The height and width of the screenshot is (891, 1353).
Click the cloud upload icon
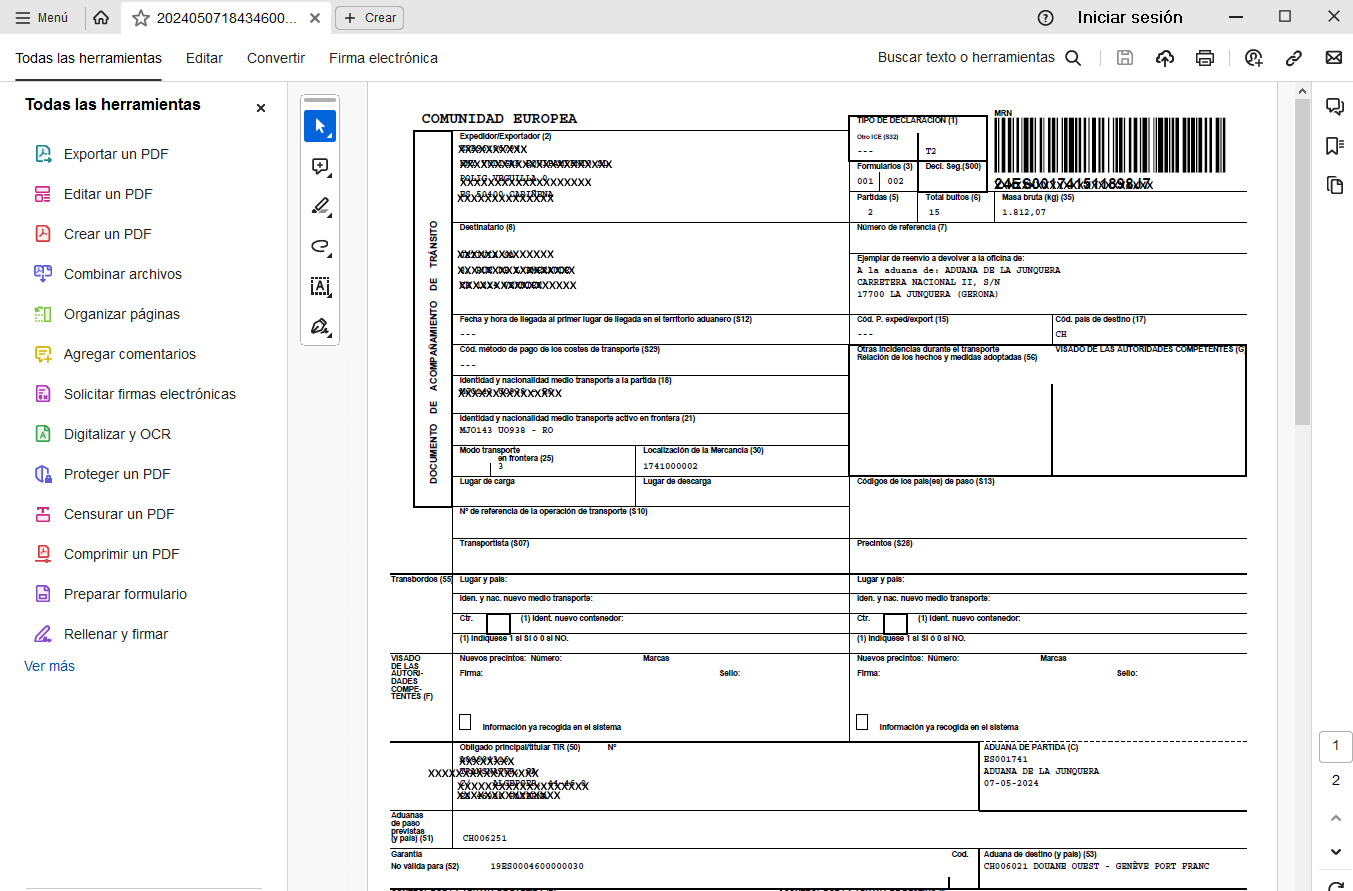(x=1165, y=58)
